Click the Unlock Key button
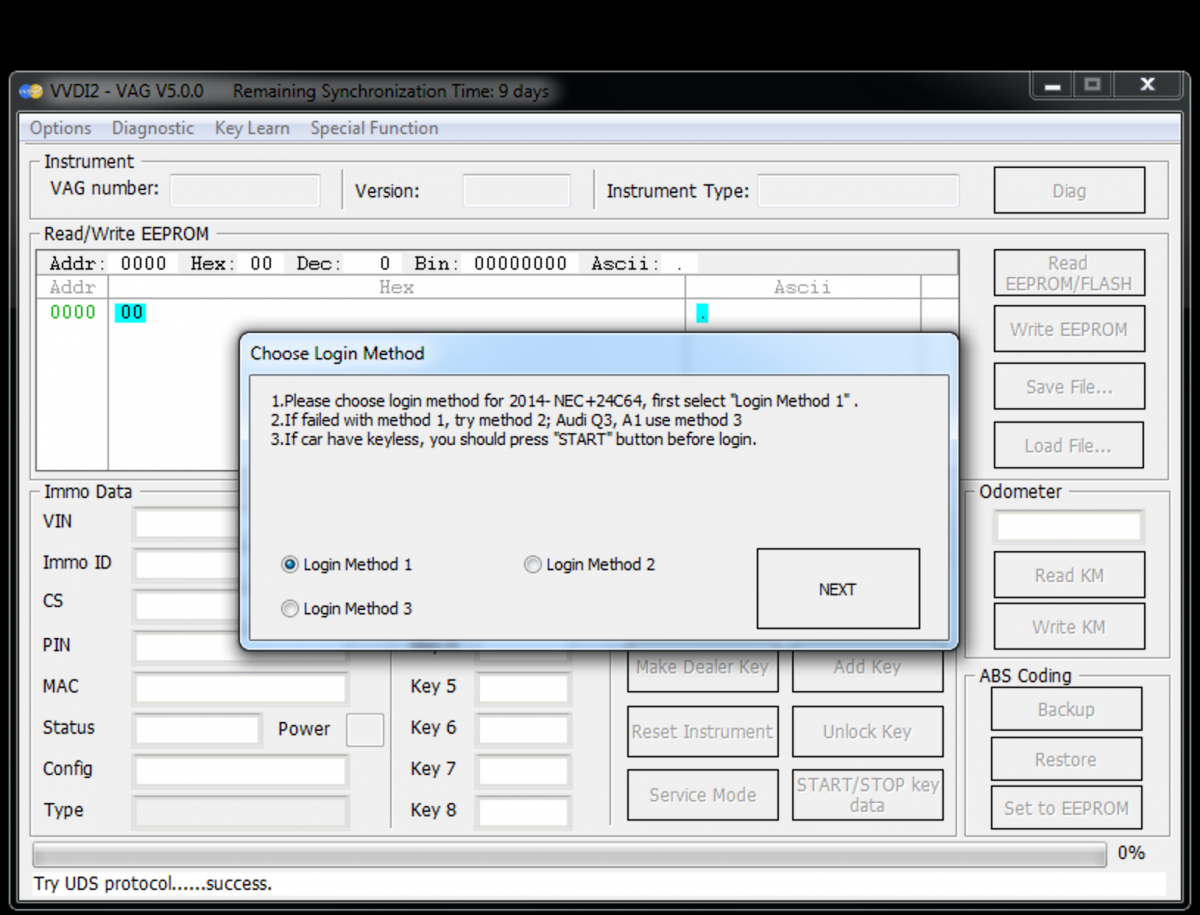The width and height of the screenshot is (1200, 915). [868, 732]
